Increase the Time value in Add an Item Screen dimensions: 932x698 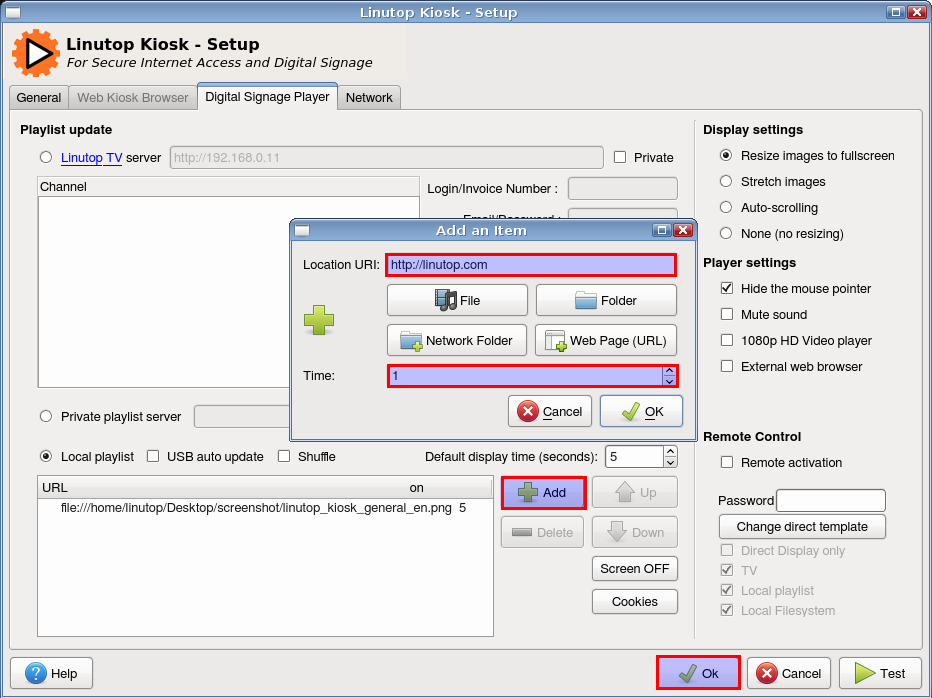(669, 371)
